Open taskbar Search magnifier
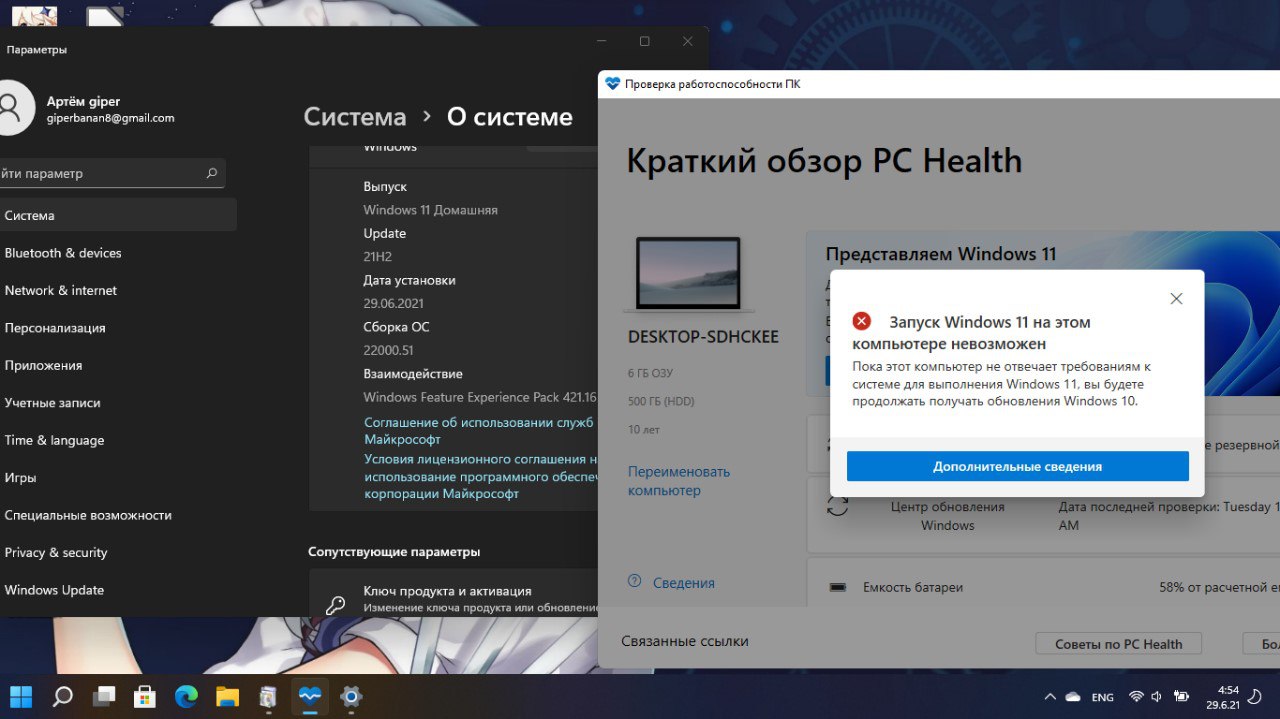 tap(62, 696)
